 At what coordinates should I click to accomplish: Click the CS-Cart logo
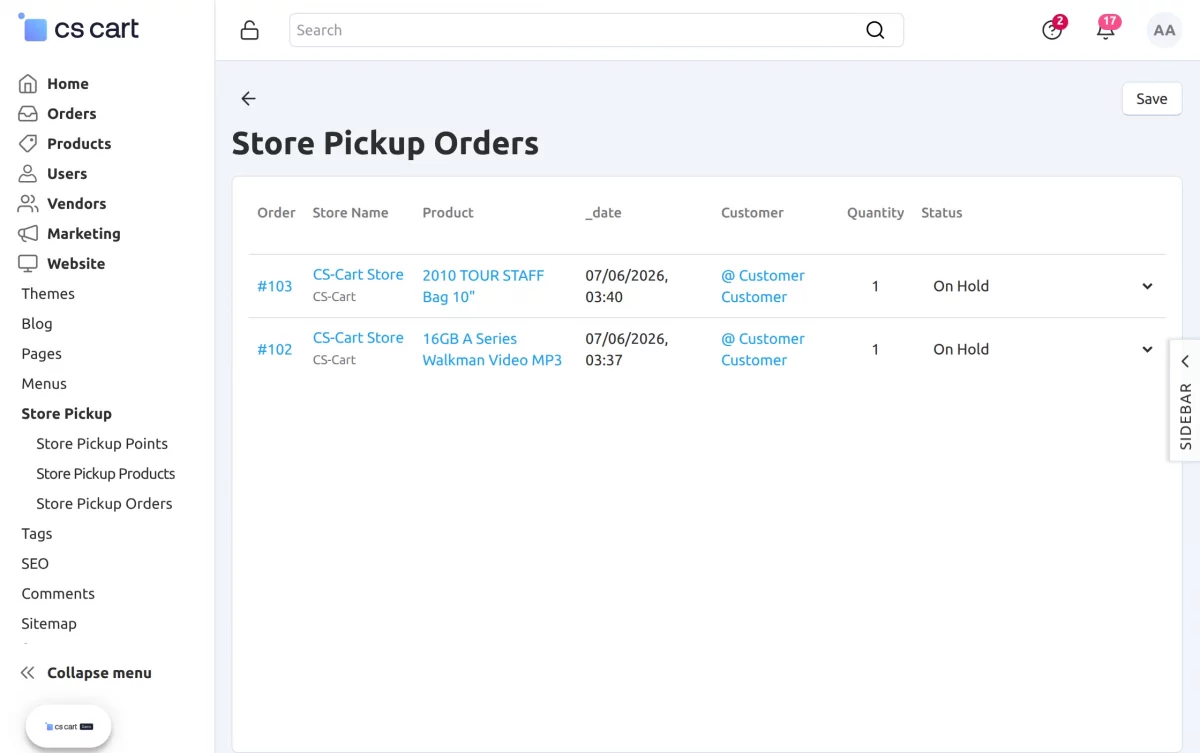click(x=79, y=29)
